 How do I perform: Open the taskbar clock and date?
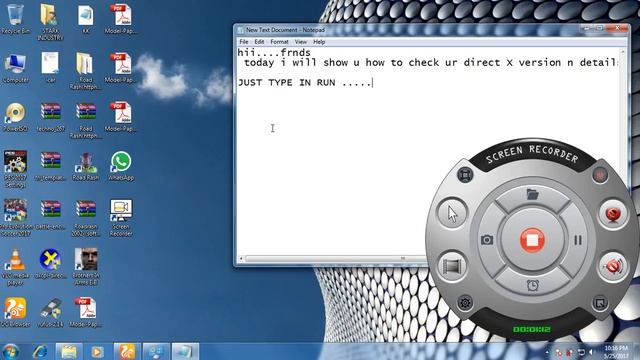[616, 352]
